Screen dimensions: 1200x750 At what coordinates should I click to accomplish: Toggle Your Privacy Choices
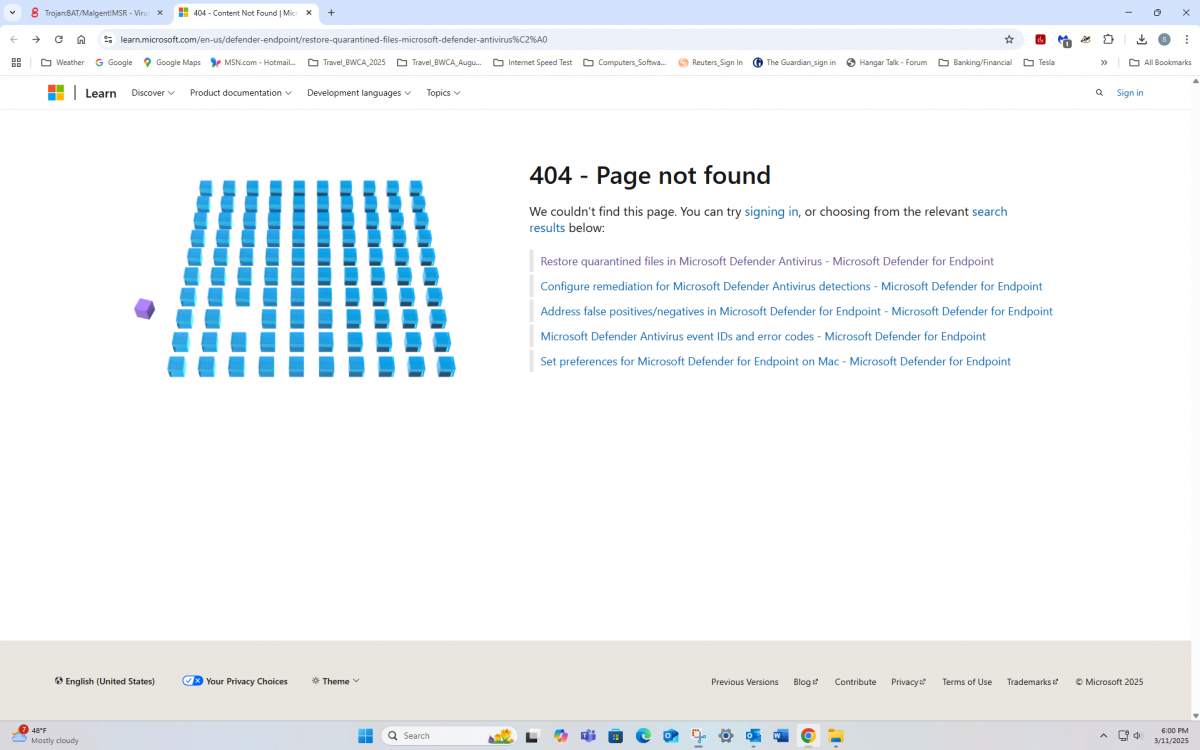pos(235,681)
